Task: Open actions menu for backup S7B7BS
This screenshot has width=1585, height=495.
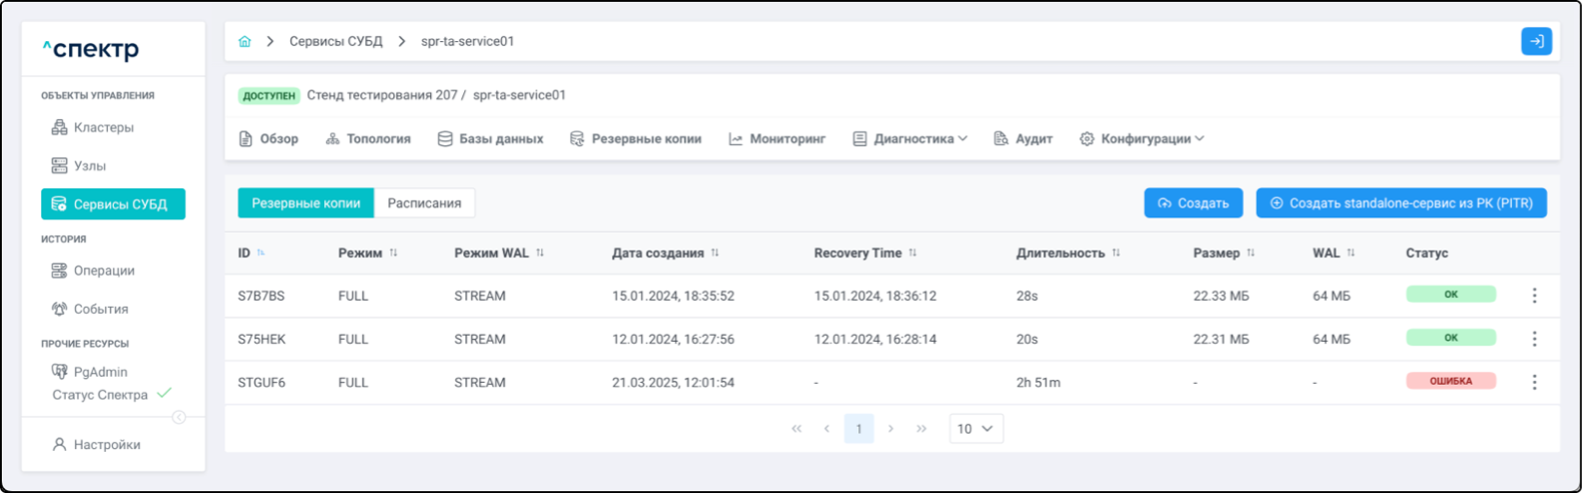Action: click(x=1534, y=296)
